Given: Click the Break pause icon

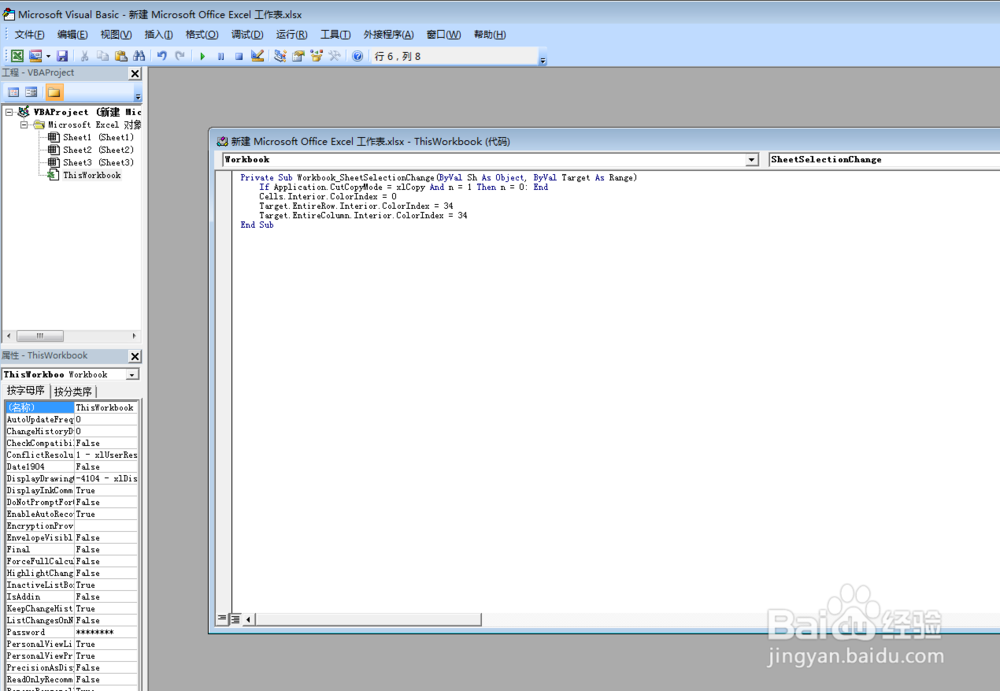Looking at the screenshot, I should click(x=221, y=56).
